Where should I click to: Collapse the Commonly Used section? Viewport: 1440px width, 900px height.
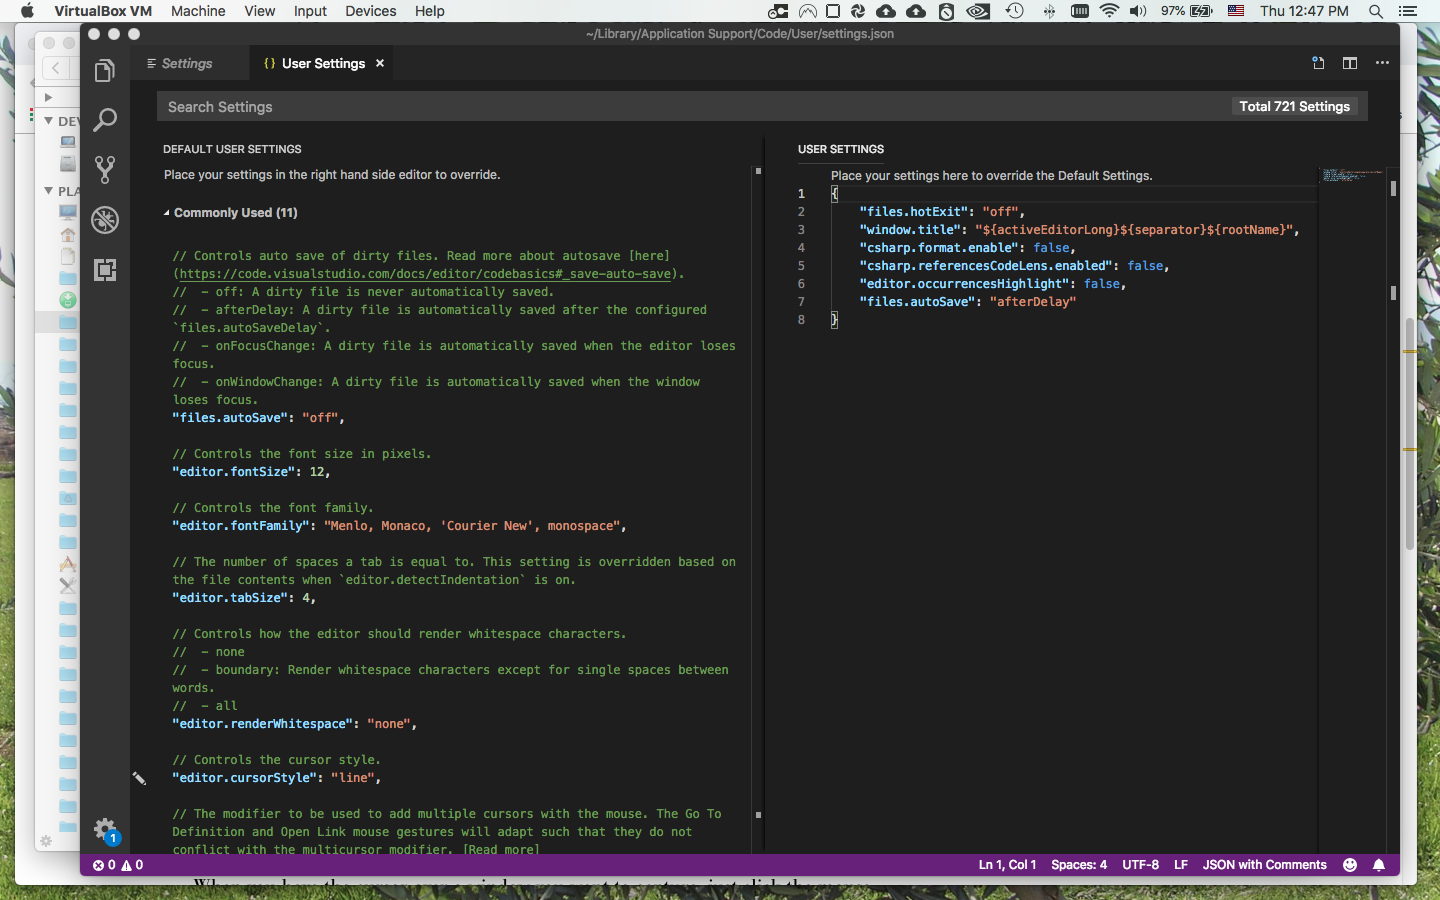click(x=168, y=212)
